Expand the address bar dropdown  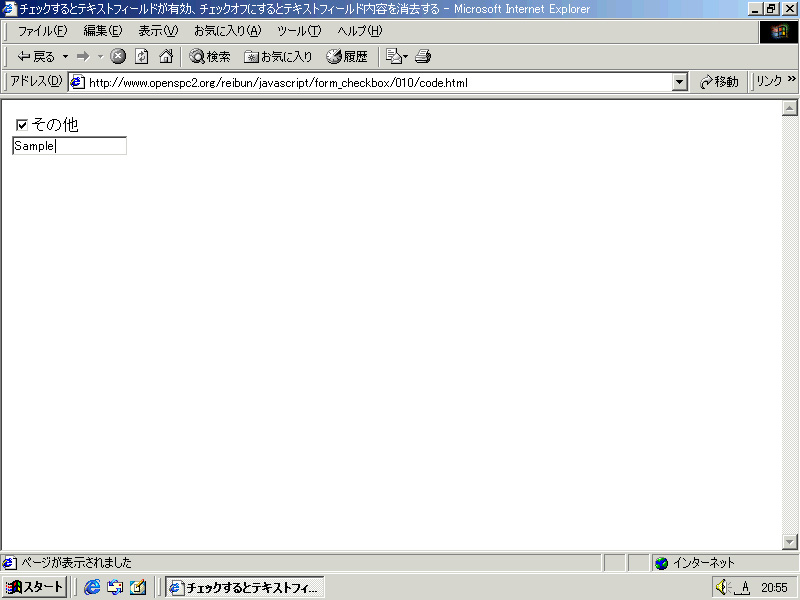pyautogui.click(x=679, y=82)
